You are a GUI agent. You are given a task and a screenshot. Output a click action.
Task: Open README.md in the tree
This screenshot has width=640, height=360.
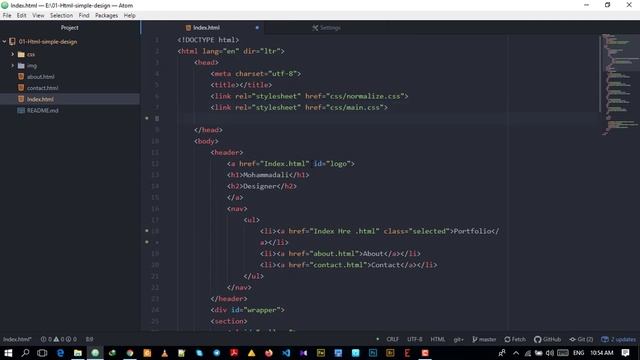(42, 110)
